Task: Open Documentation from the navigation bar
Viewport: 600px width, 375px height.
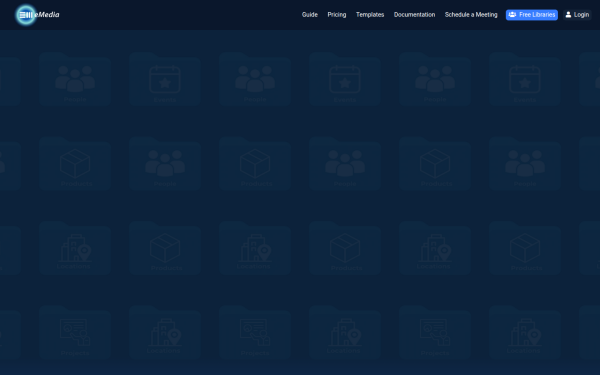Action: pos(414,15)
